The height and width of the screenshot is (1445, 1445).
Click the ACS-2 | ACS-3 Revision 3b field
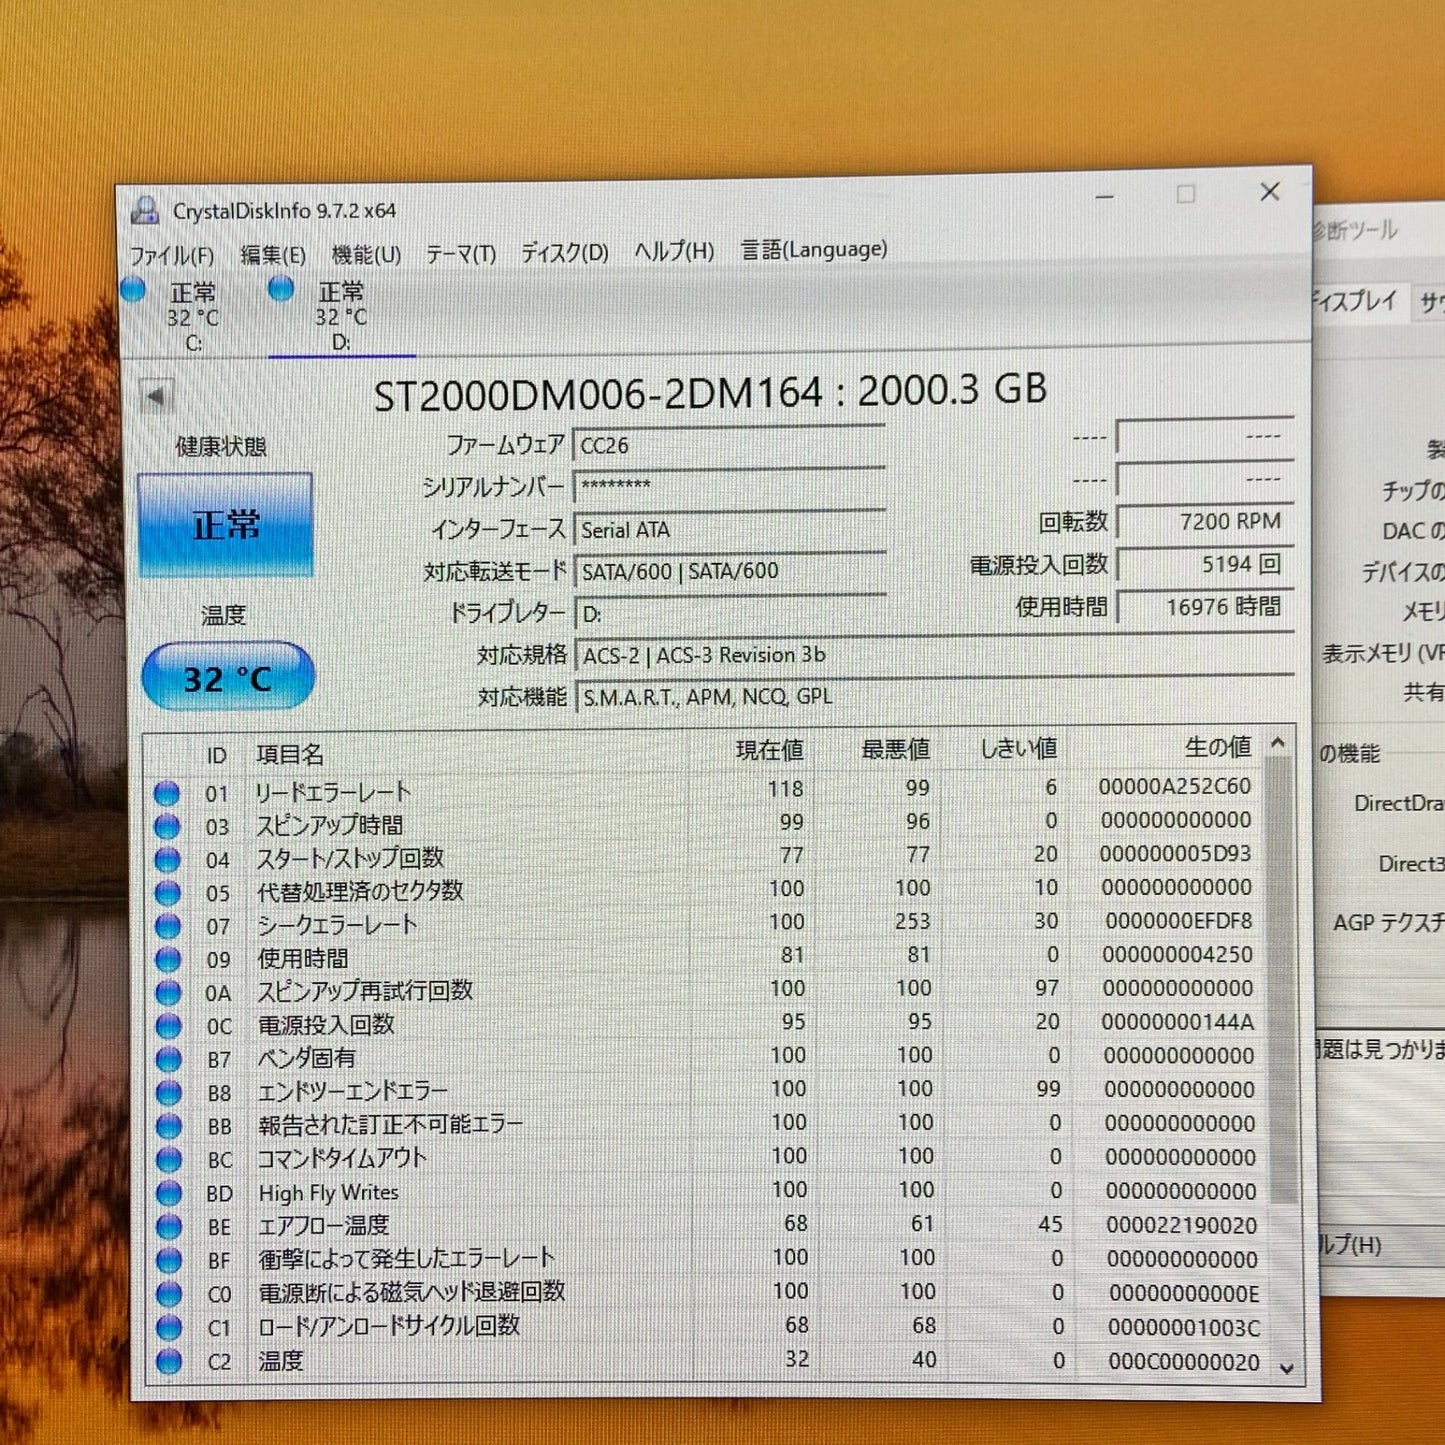tap(935, 655)
